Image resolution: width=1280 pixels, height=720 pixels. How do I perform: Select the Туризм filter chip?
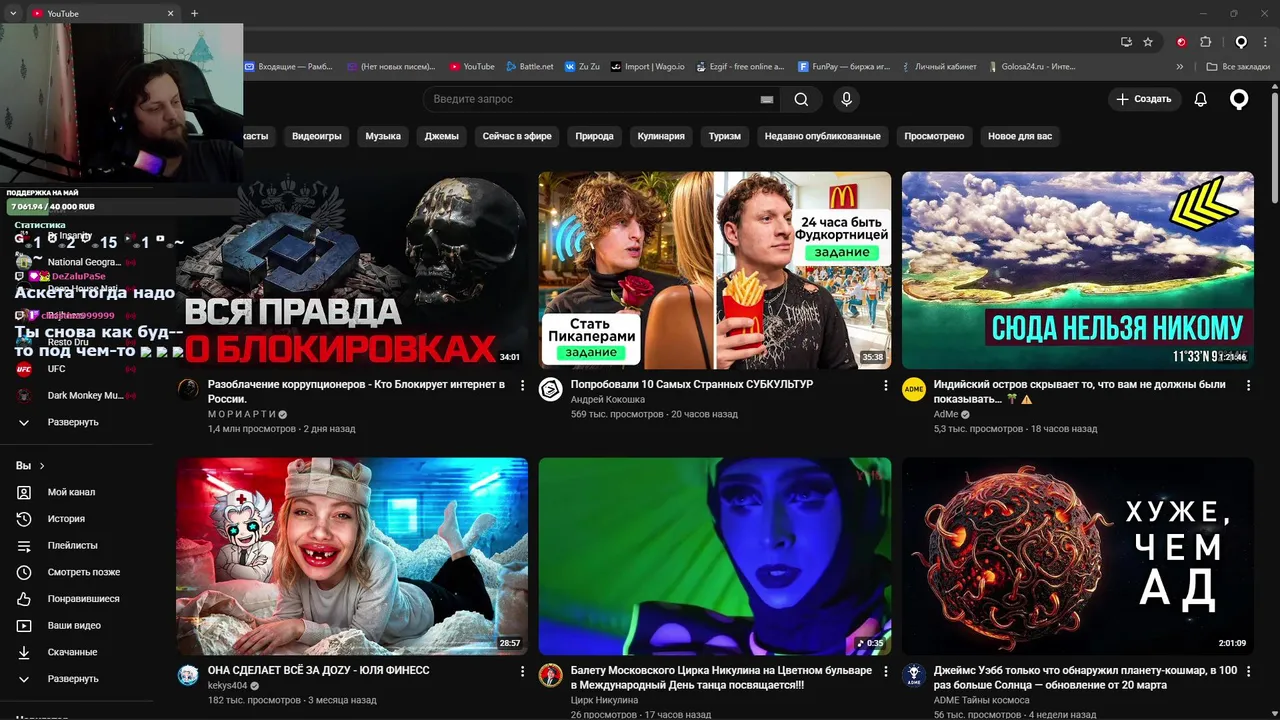(x=725, y=136)
